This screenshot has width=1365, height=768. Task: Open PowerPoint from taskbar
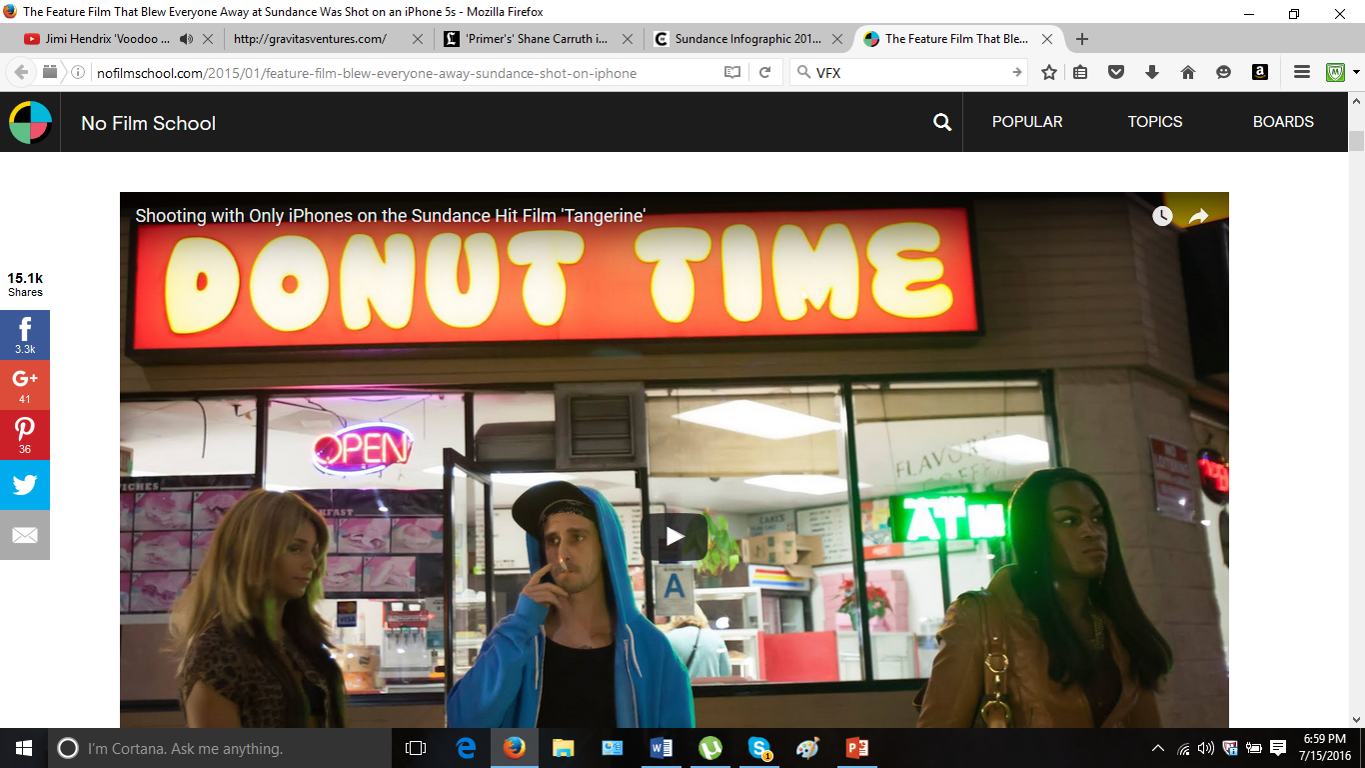pyautogui.click(x=856, y=748)
